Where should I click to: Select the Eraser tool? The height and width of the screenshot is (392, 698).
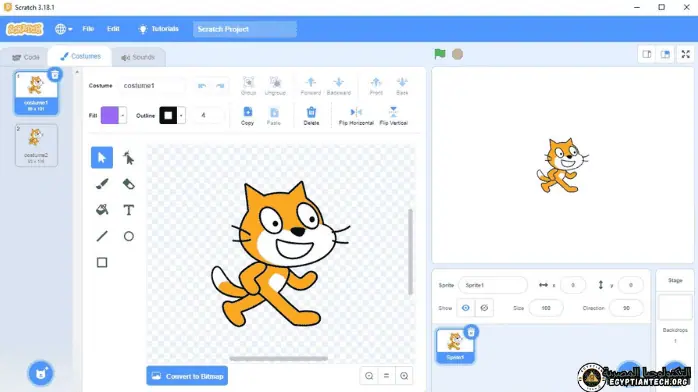click(x=129, y=184)
